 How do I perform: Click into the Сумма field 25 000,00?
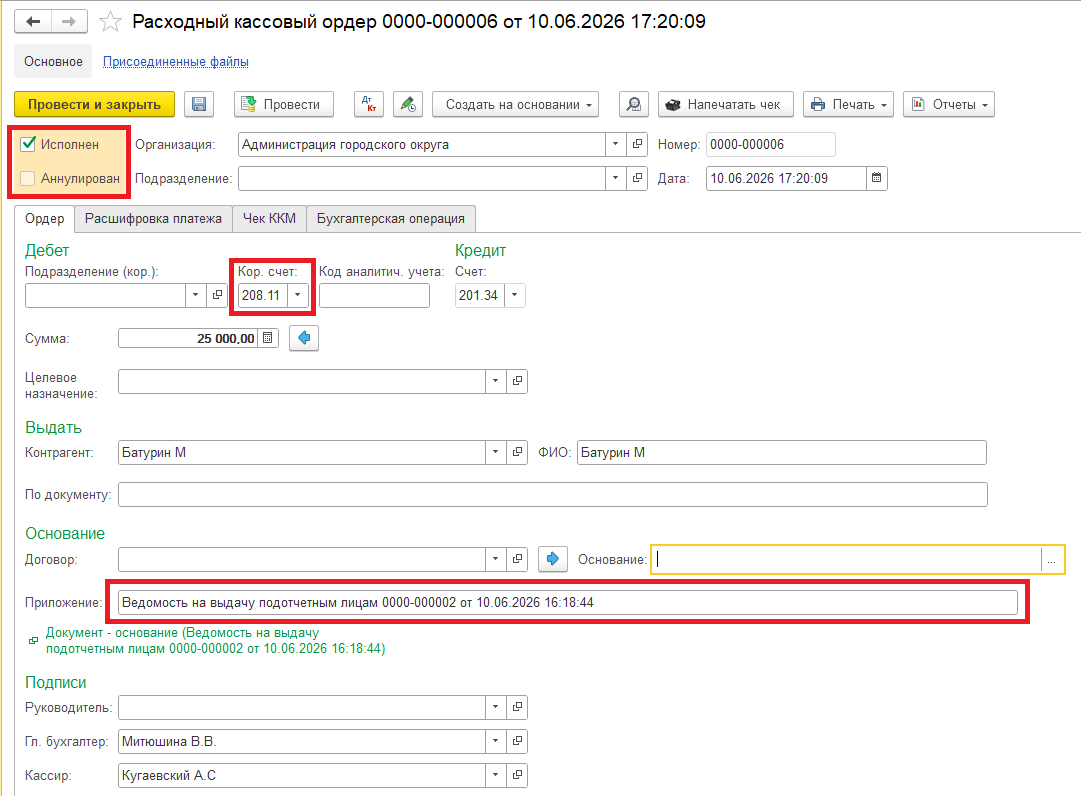pyautogui.click(x=188, y=338)
